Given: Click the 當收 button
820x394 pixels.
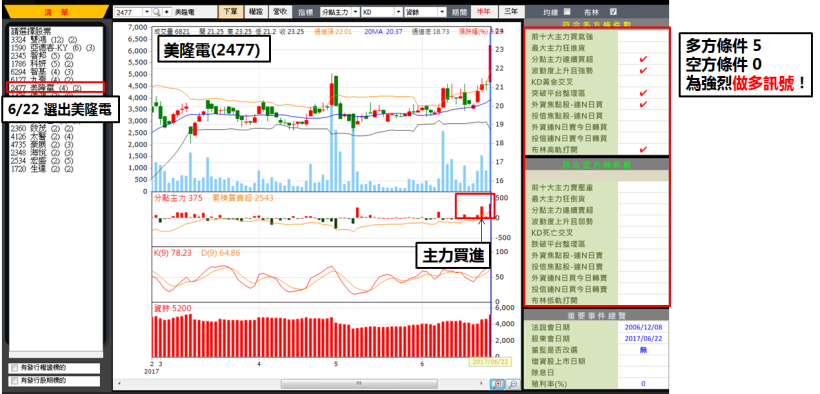Looking at the screenshot, I should click(280, 12).
